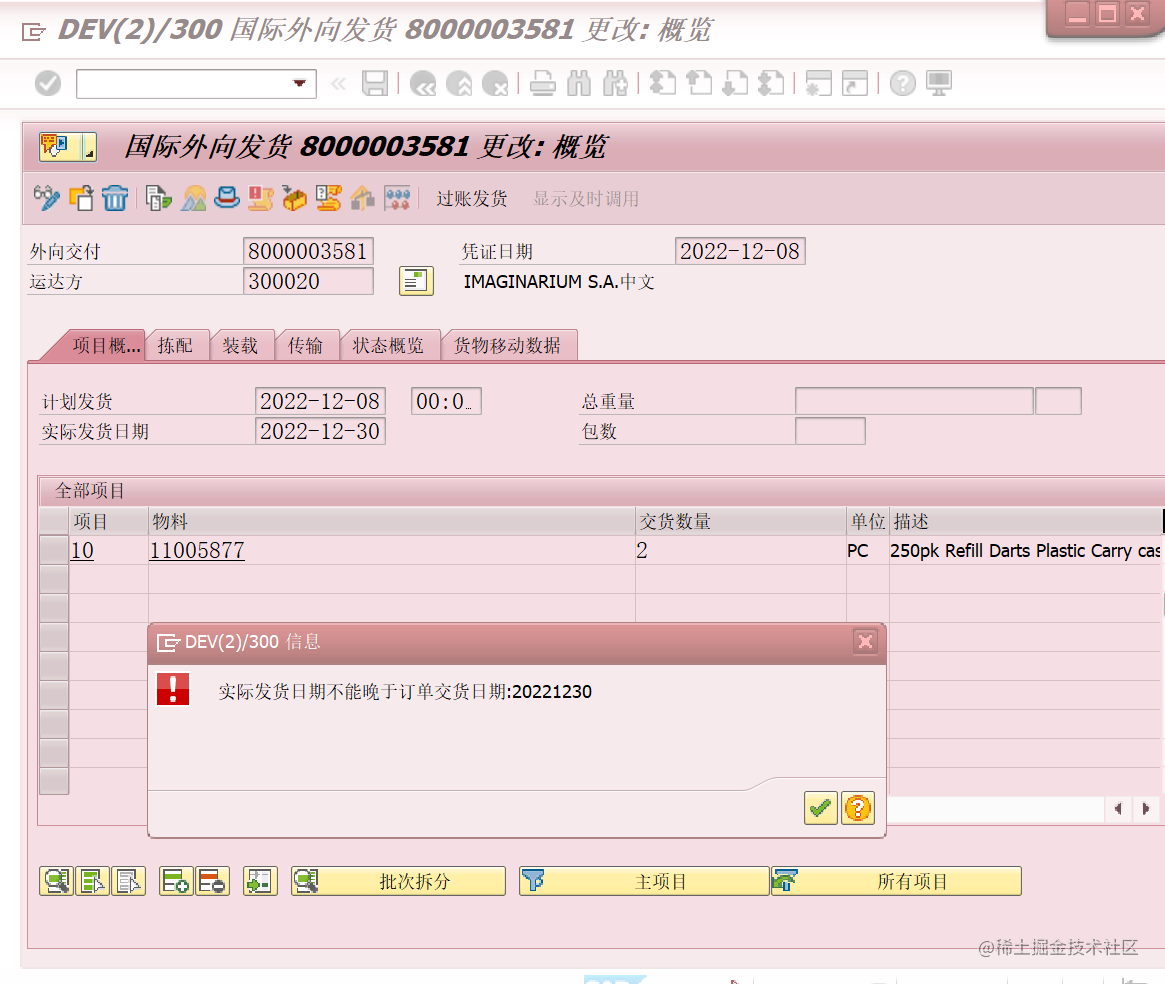Open search with the binoculars icon

pos(578,84)
